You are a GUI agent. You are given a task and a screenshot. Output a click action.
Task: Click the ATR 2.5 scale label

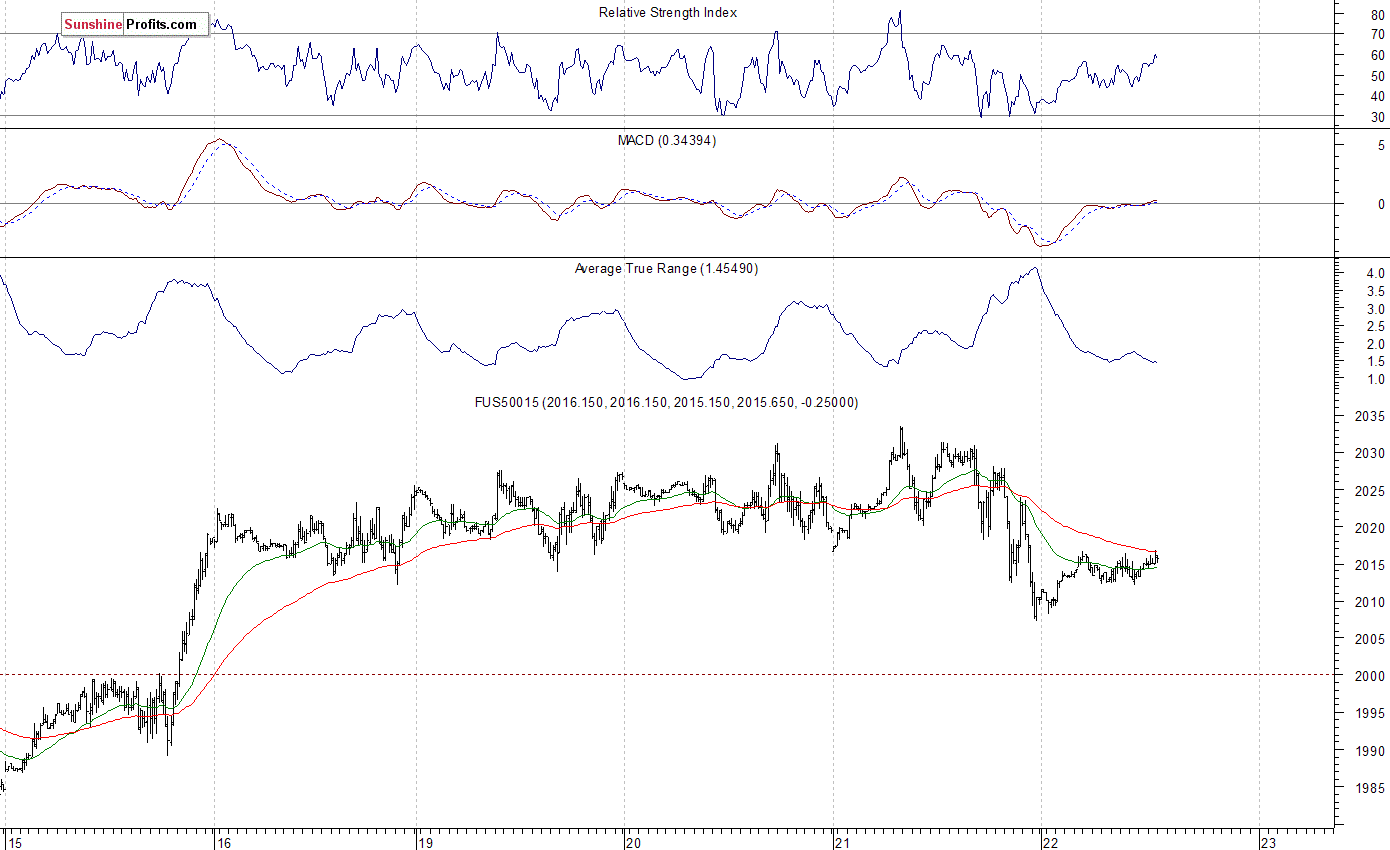1375,327
